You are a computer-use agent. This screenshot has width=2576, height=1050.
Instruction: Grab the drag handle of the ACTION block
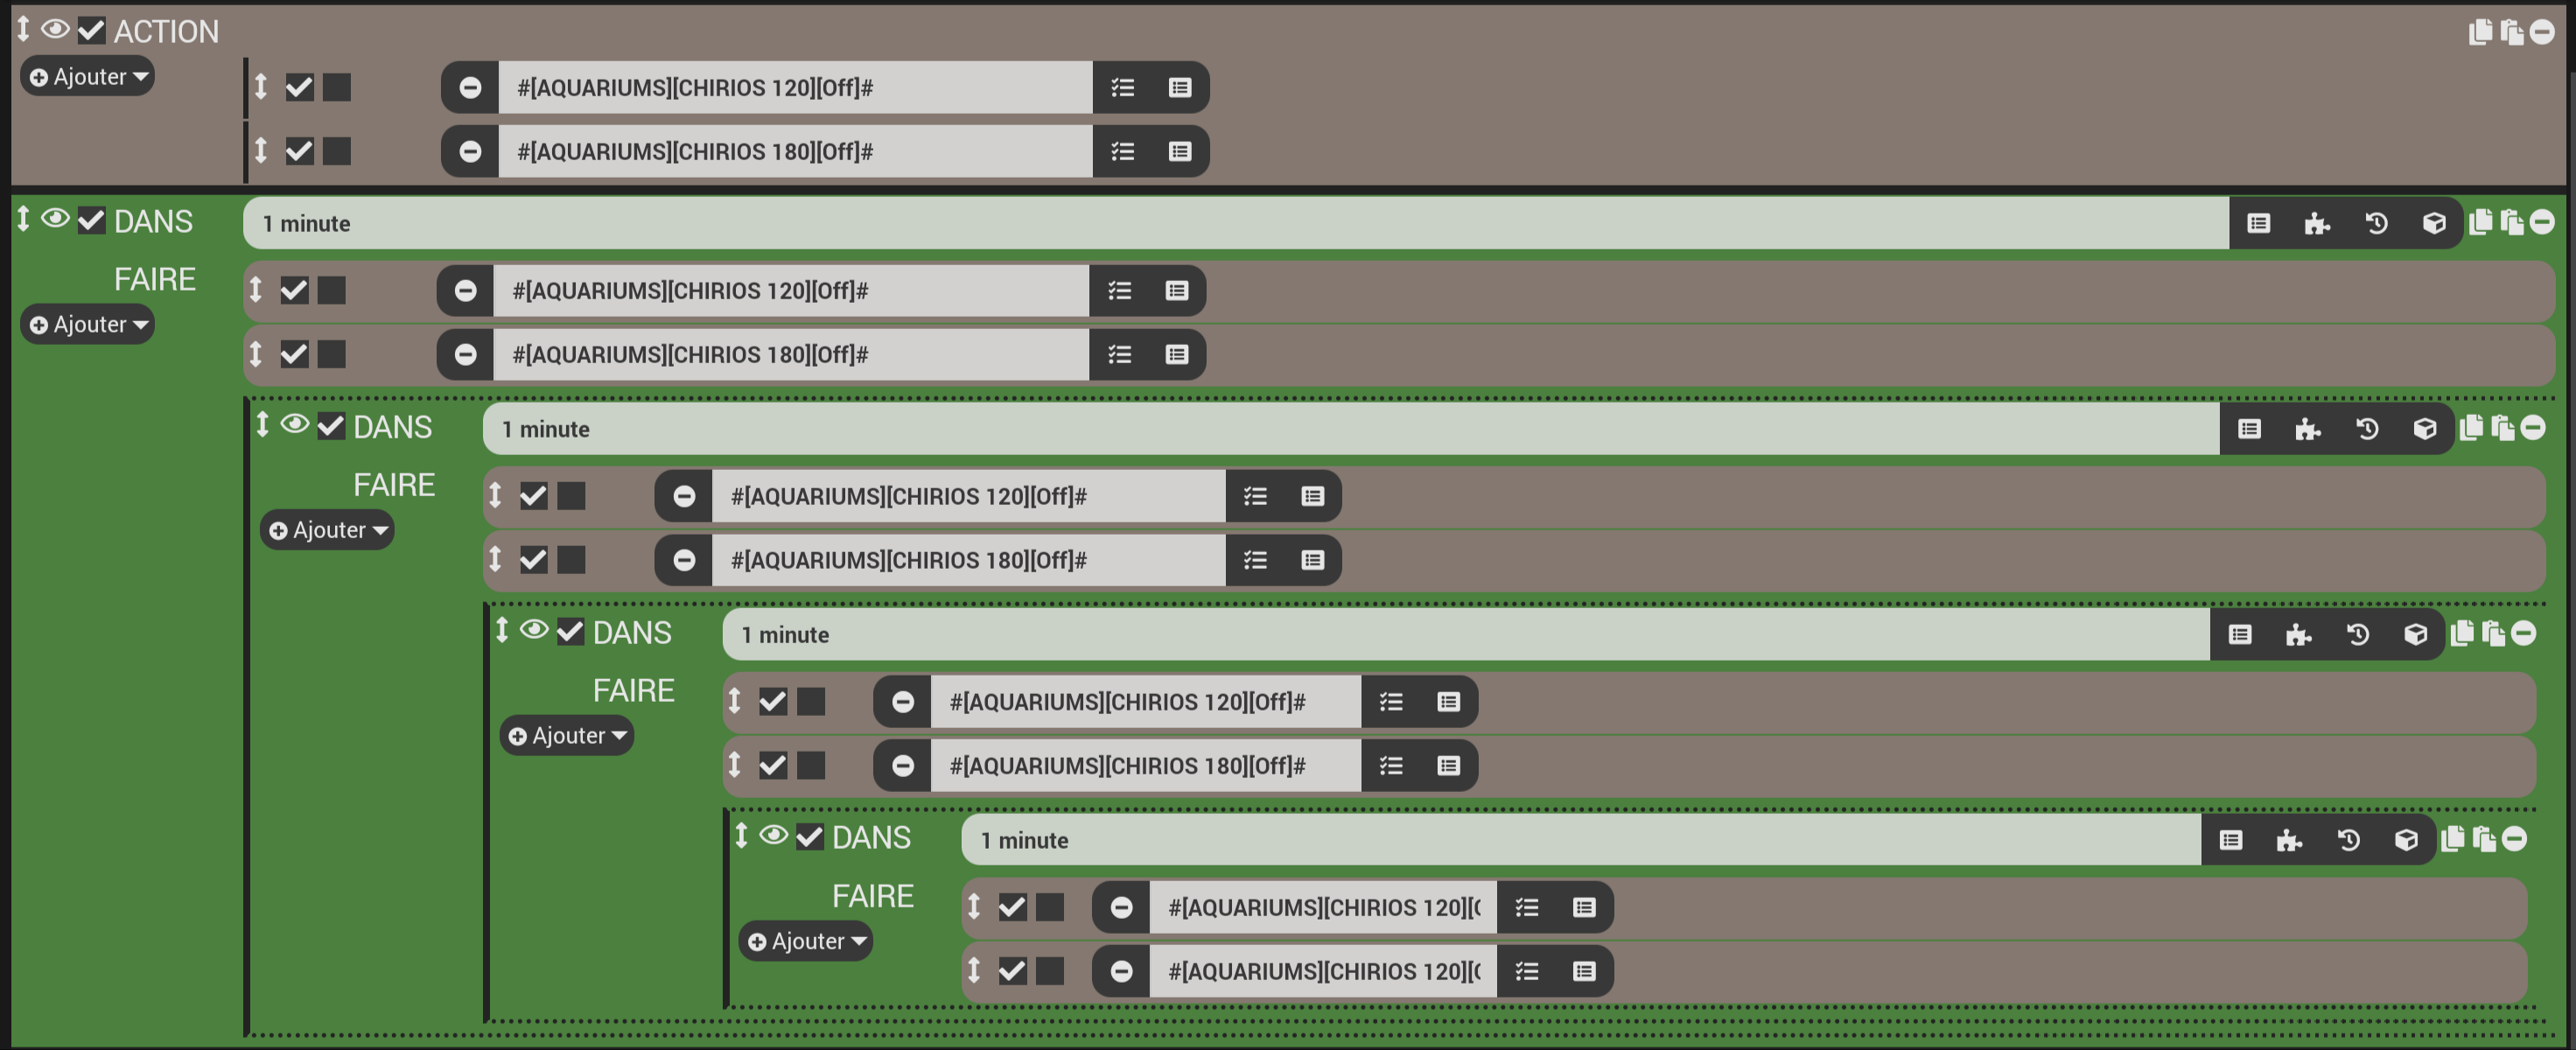point(23,30)
